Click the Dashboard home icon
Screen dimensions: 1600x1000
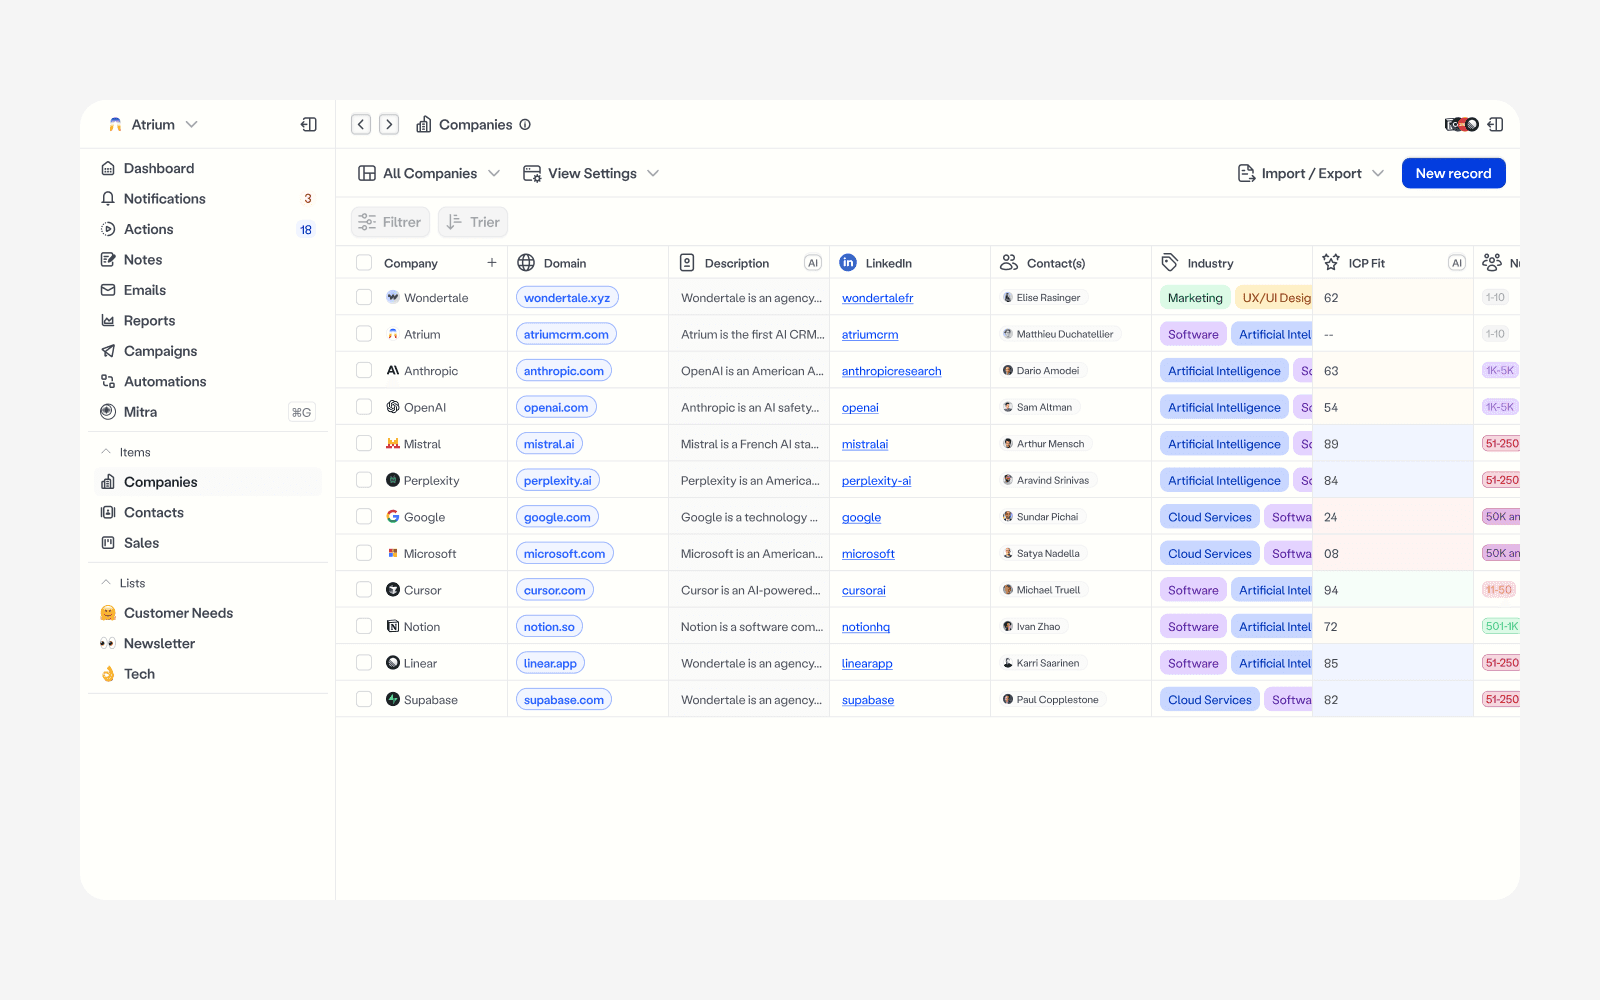point(108,168)
